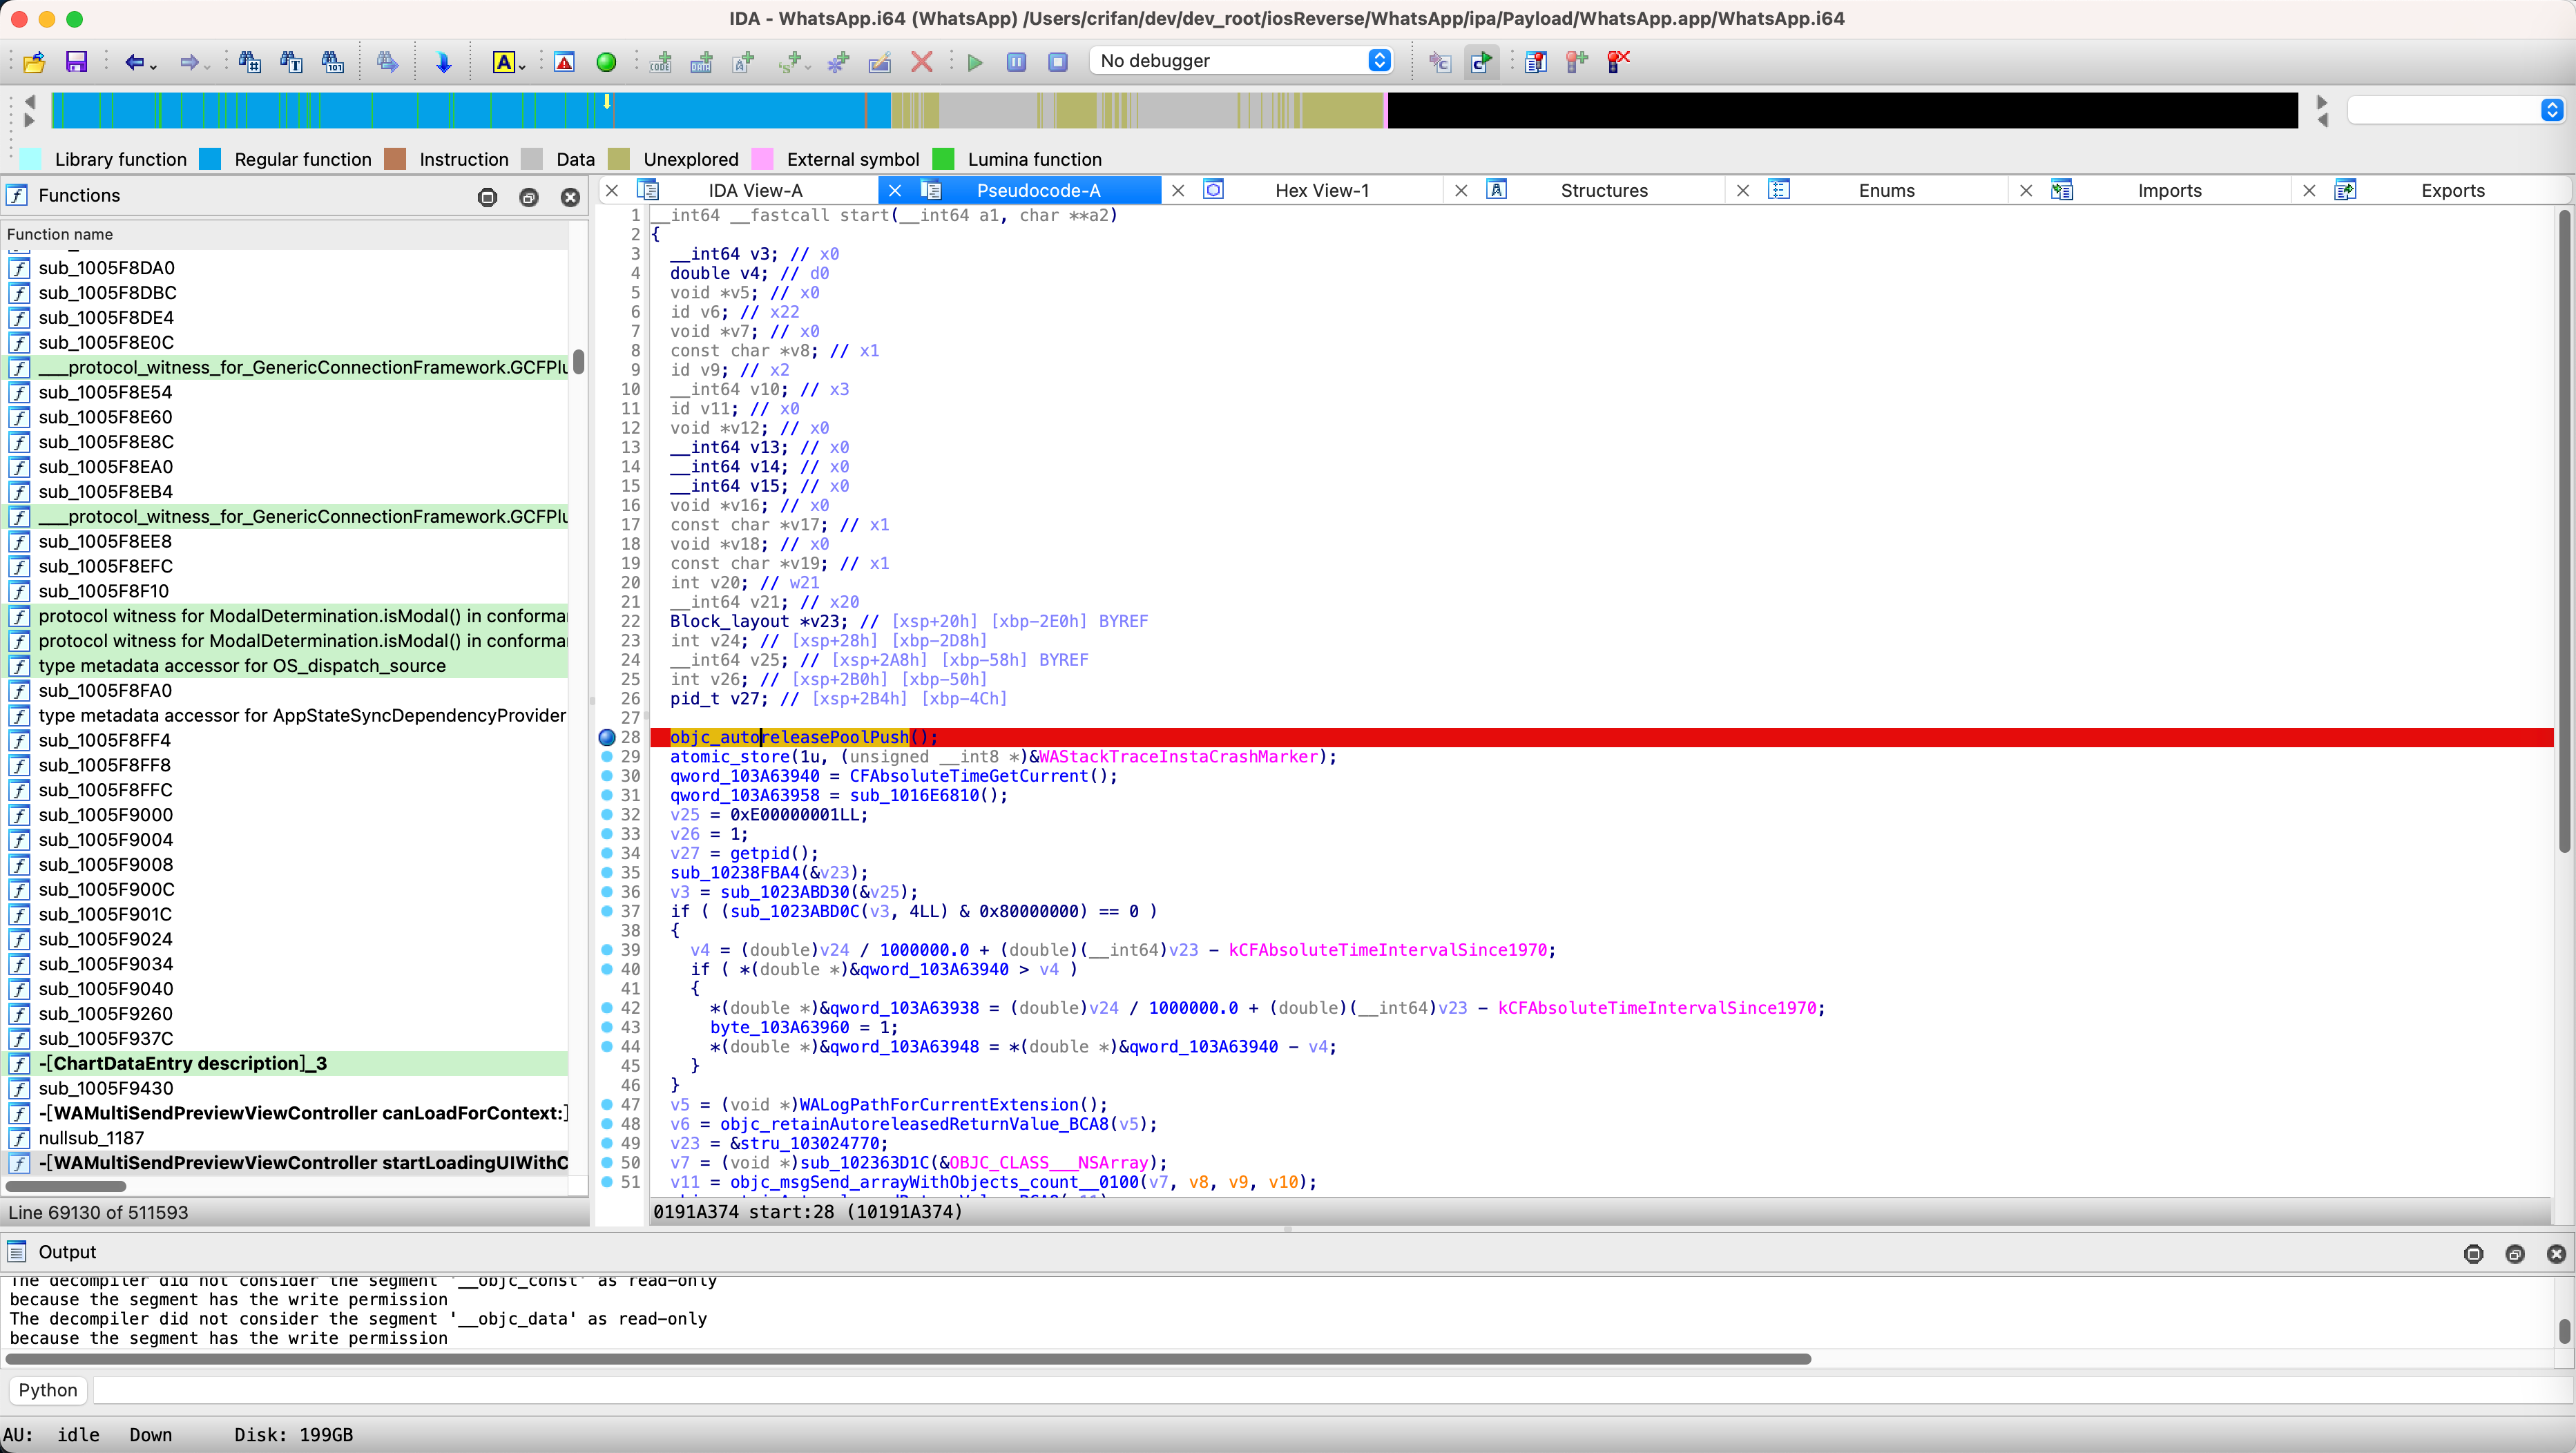The height and width of the screenshot is (1453, 2576).
Task: Save the database with the floppy icon
Action: pyautogui.click(x=76, y=62)
